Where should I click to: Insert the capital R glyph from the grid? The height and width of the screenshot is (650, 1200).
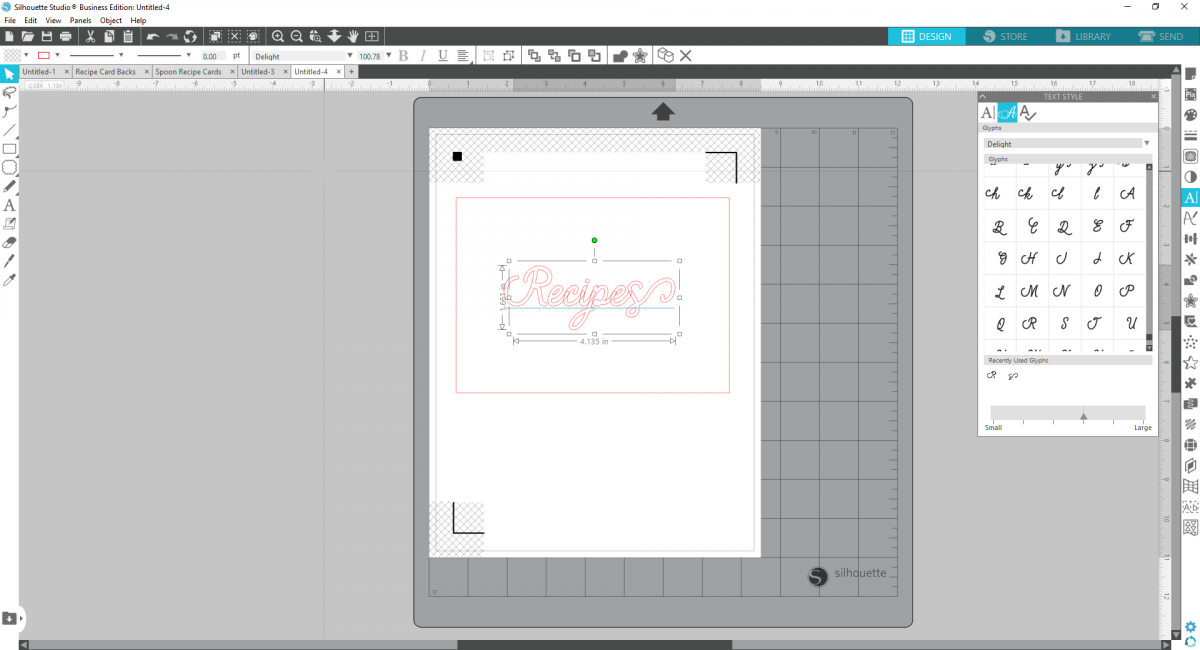(1030, 323)
